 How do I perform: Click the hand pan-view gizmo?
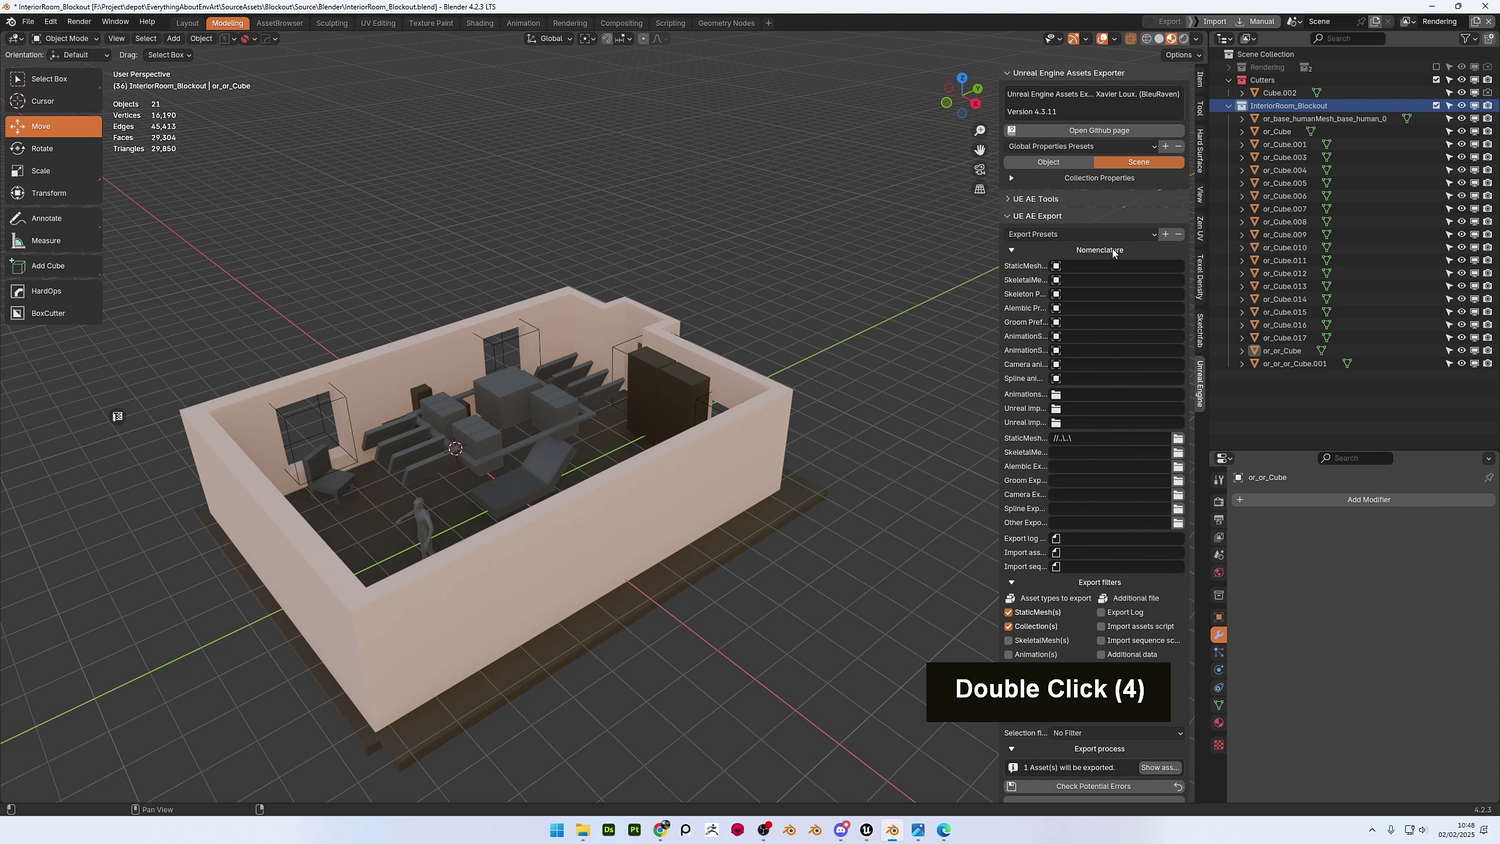coord(980,150)
